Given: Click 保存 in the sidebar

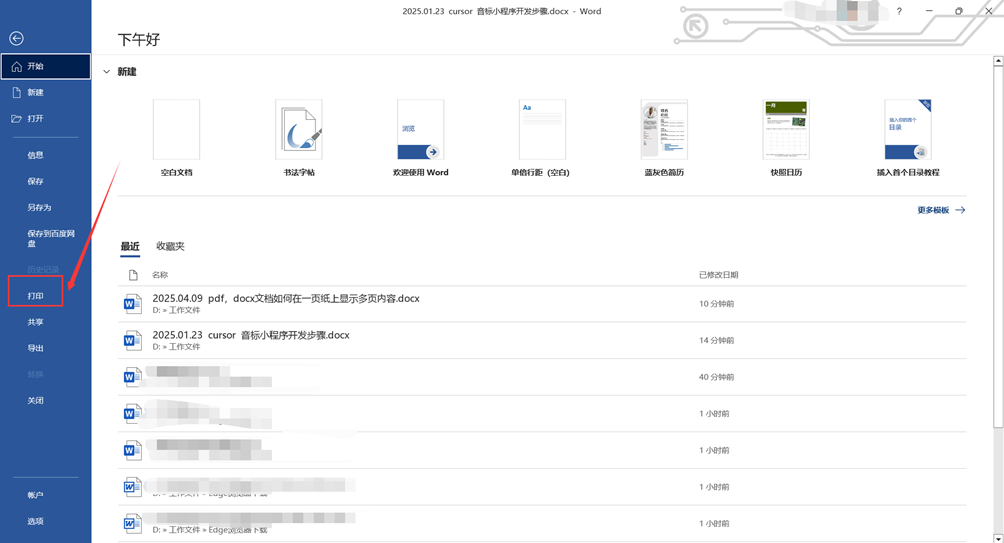Looking at the screenshot, I should click(35, 181).
